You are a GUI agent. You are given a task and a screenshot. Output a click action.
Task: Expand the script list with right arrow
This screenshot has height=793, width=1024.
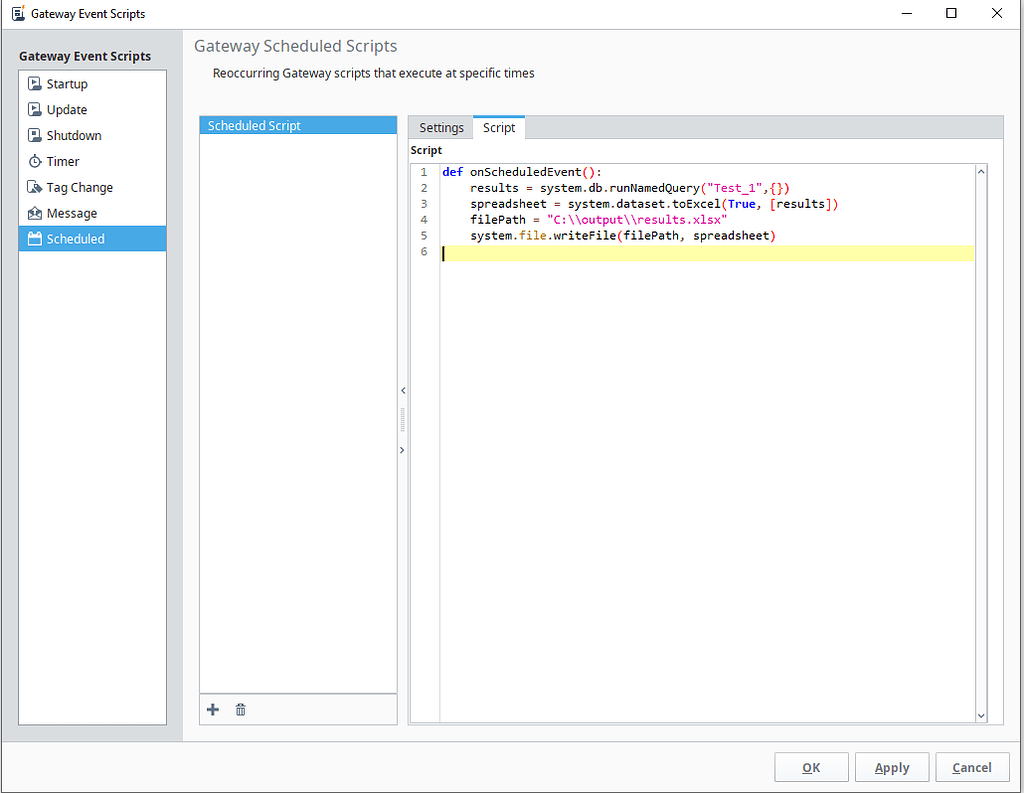pyautogui.click(x=402, y=450)
